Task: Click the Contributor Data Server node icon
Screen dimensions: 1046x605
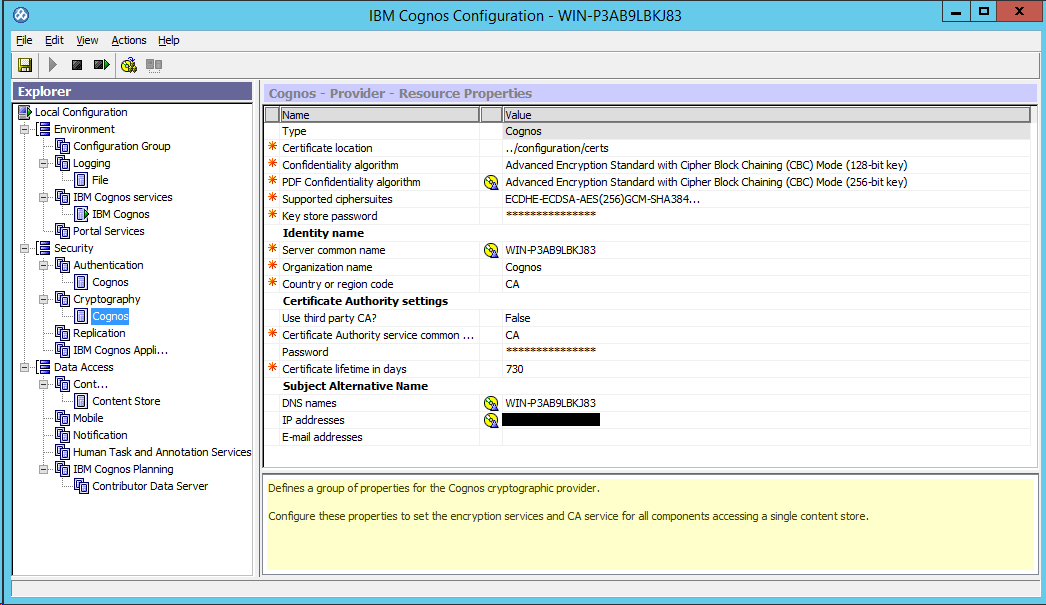Action: (81, 486)
